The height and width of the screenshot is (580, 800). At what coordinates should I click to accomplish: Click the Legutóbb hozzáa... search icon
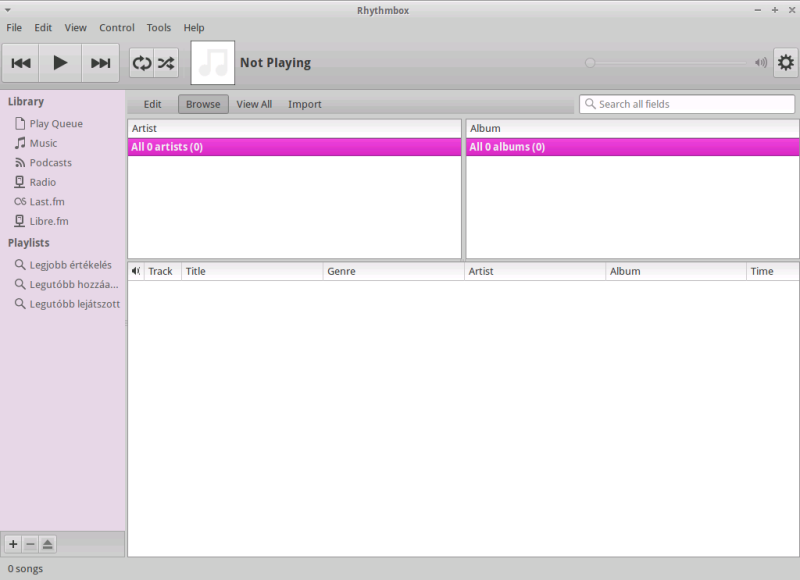(20, 284)
